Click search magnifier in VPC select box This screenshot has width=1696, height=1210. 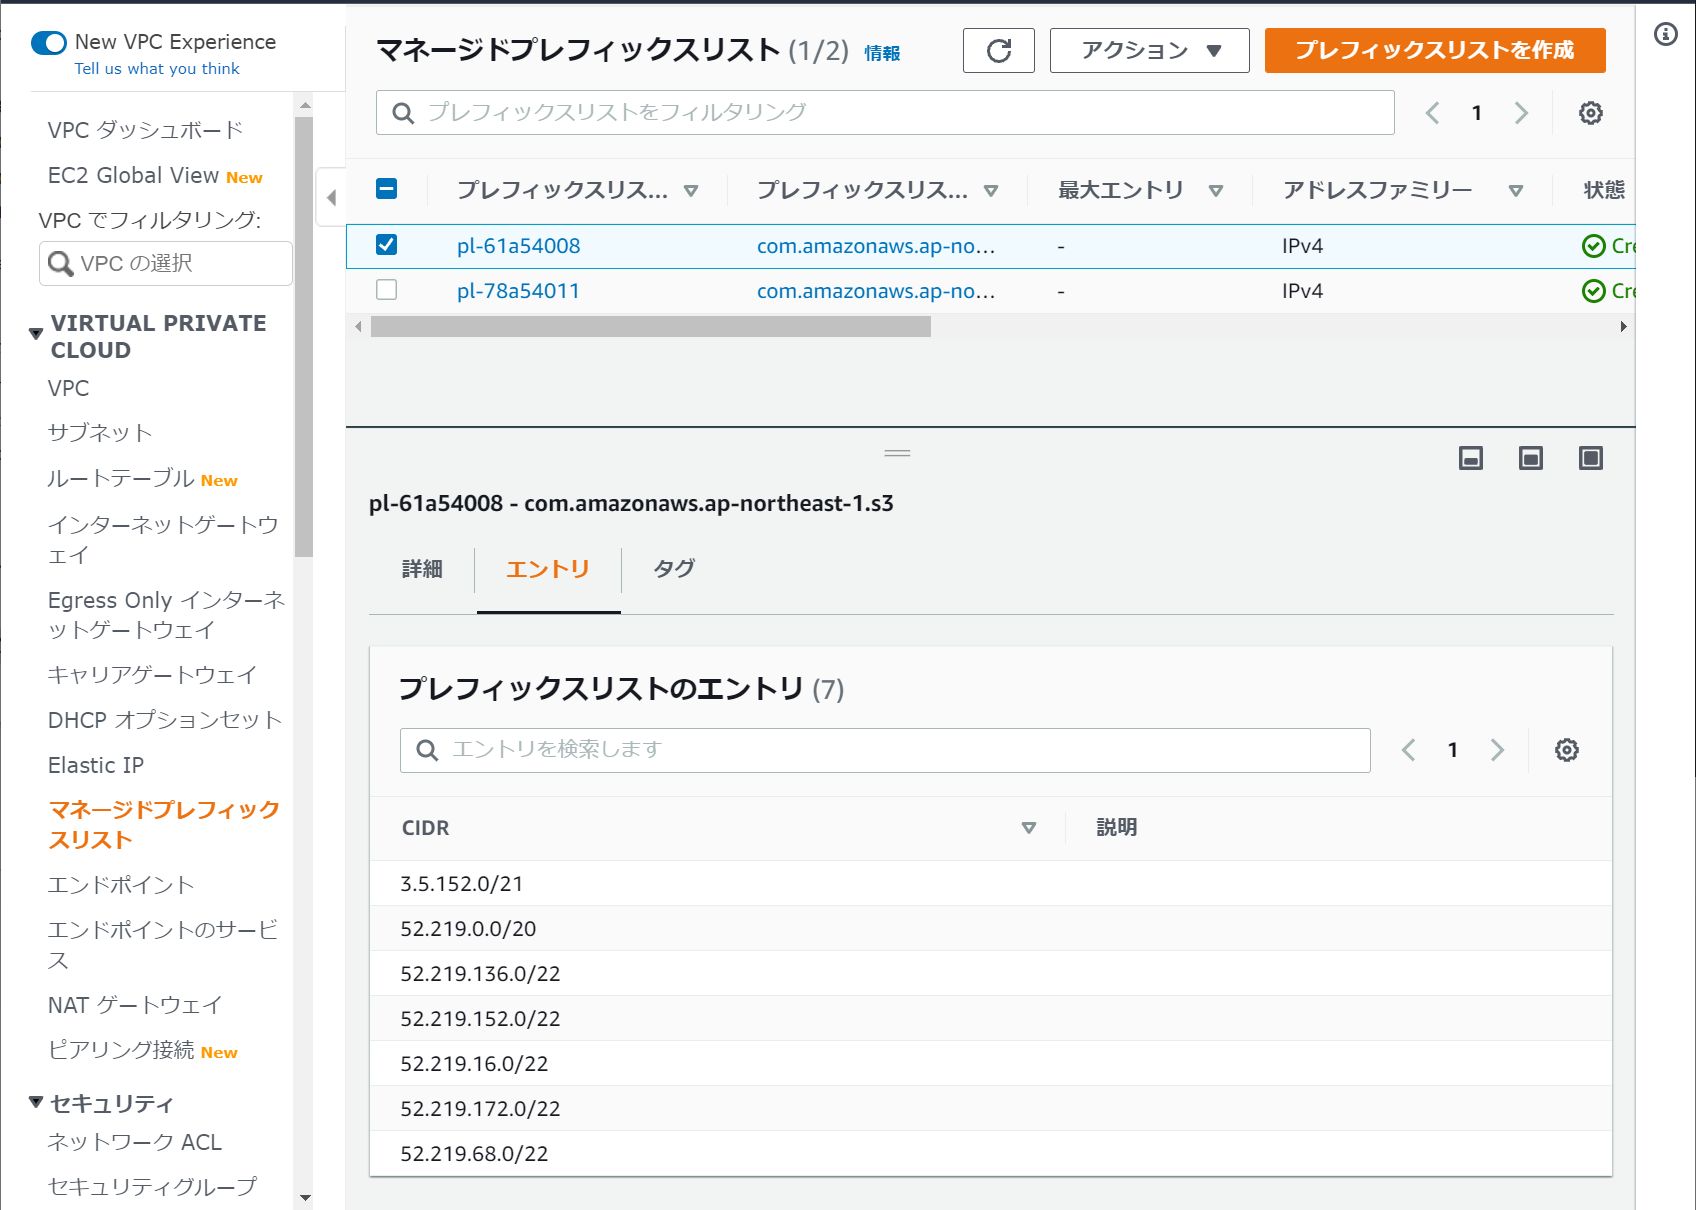click(x=61, y=263)
